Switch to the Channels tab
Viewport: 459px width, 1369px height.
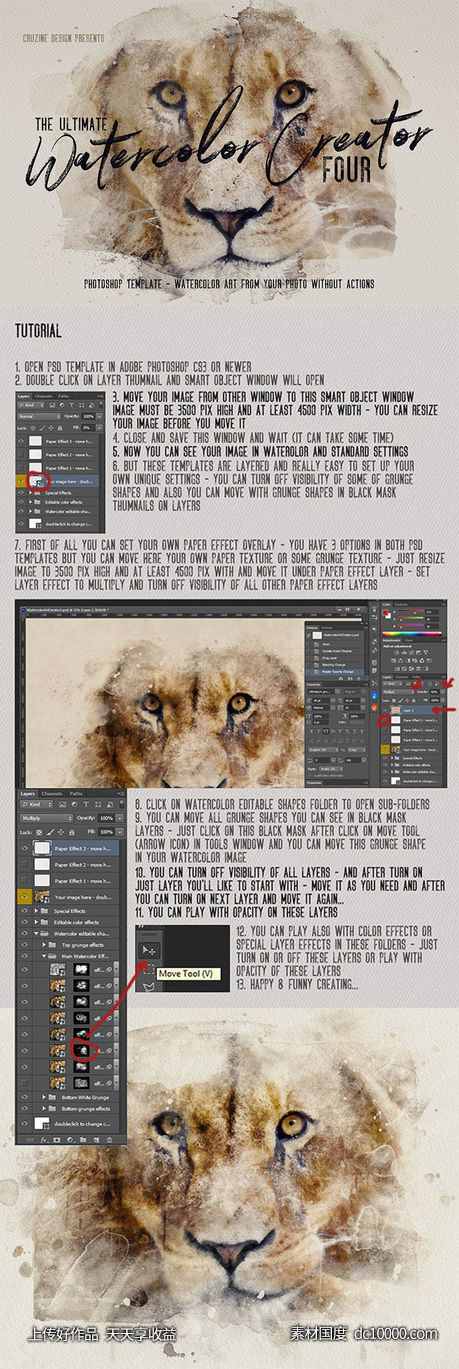(x=52, y=794)
